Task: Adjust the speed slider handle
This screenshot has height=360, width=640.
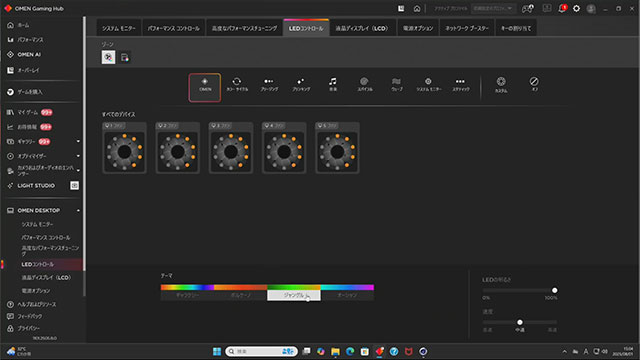Action: (520, 322)
